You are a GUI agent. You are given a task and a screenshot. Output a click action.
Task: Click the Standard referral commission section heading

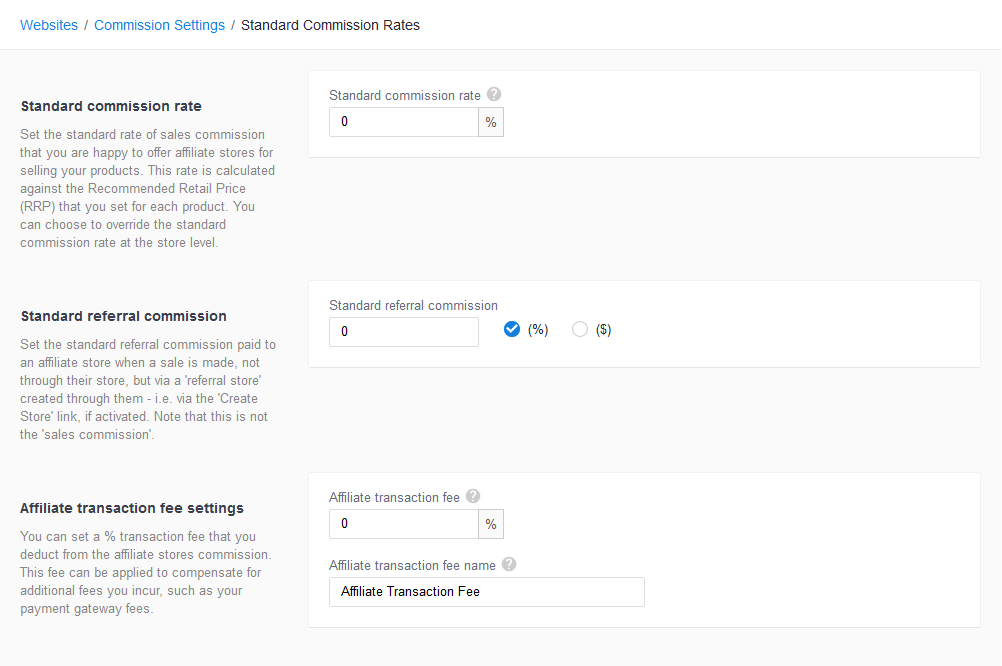[x=123, y=315]
